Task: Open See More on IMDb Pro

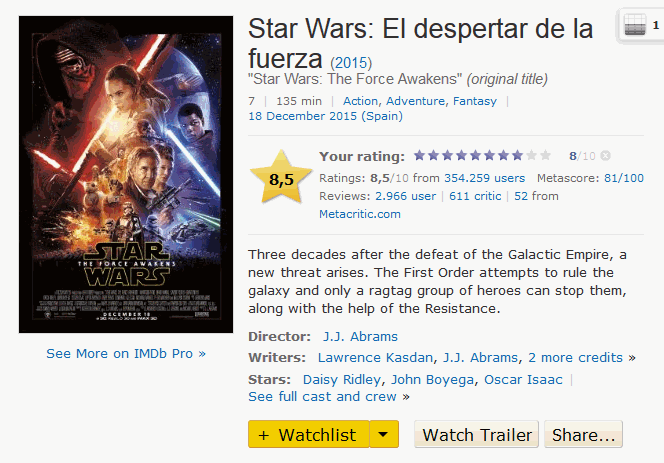Action: [x=126, y=353]
